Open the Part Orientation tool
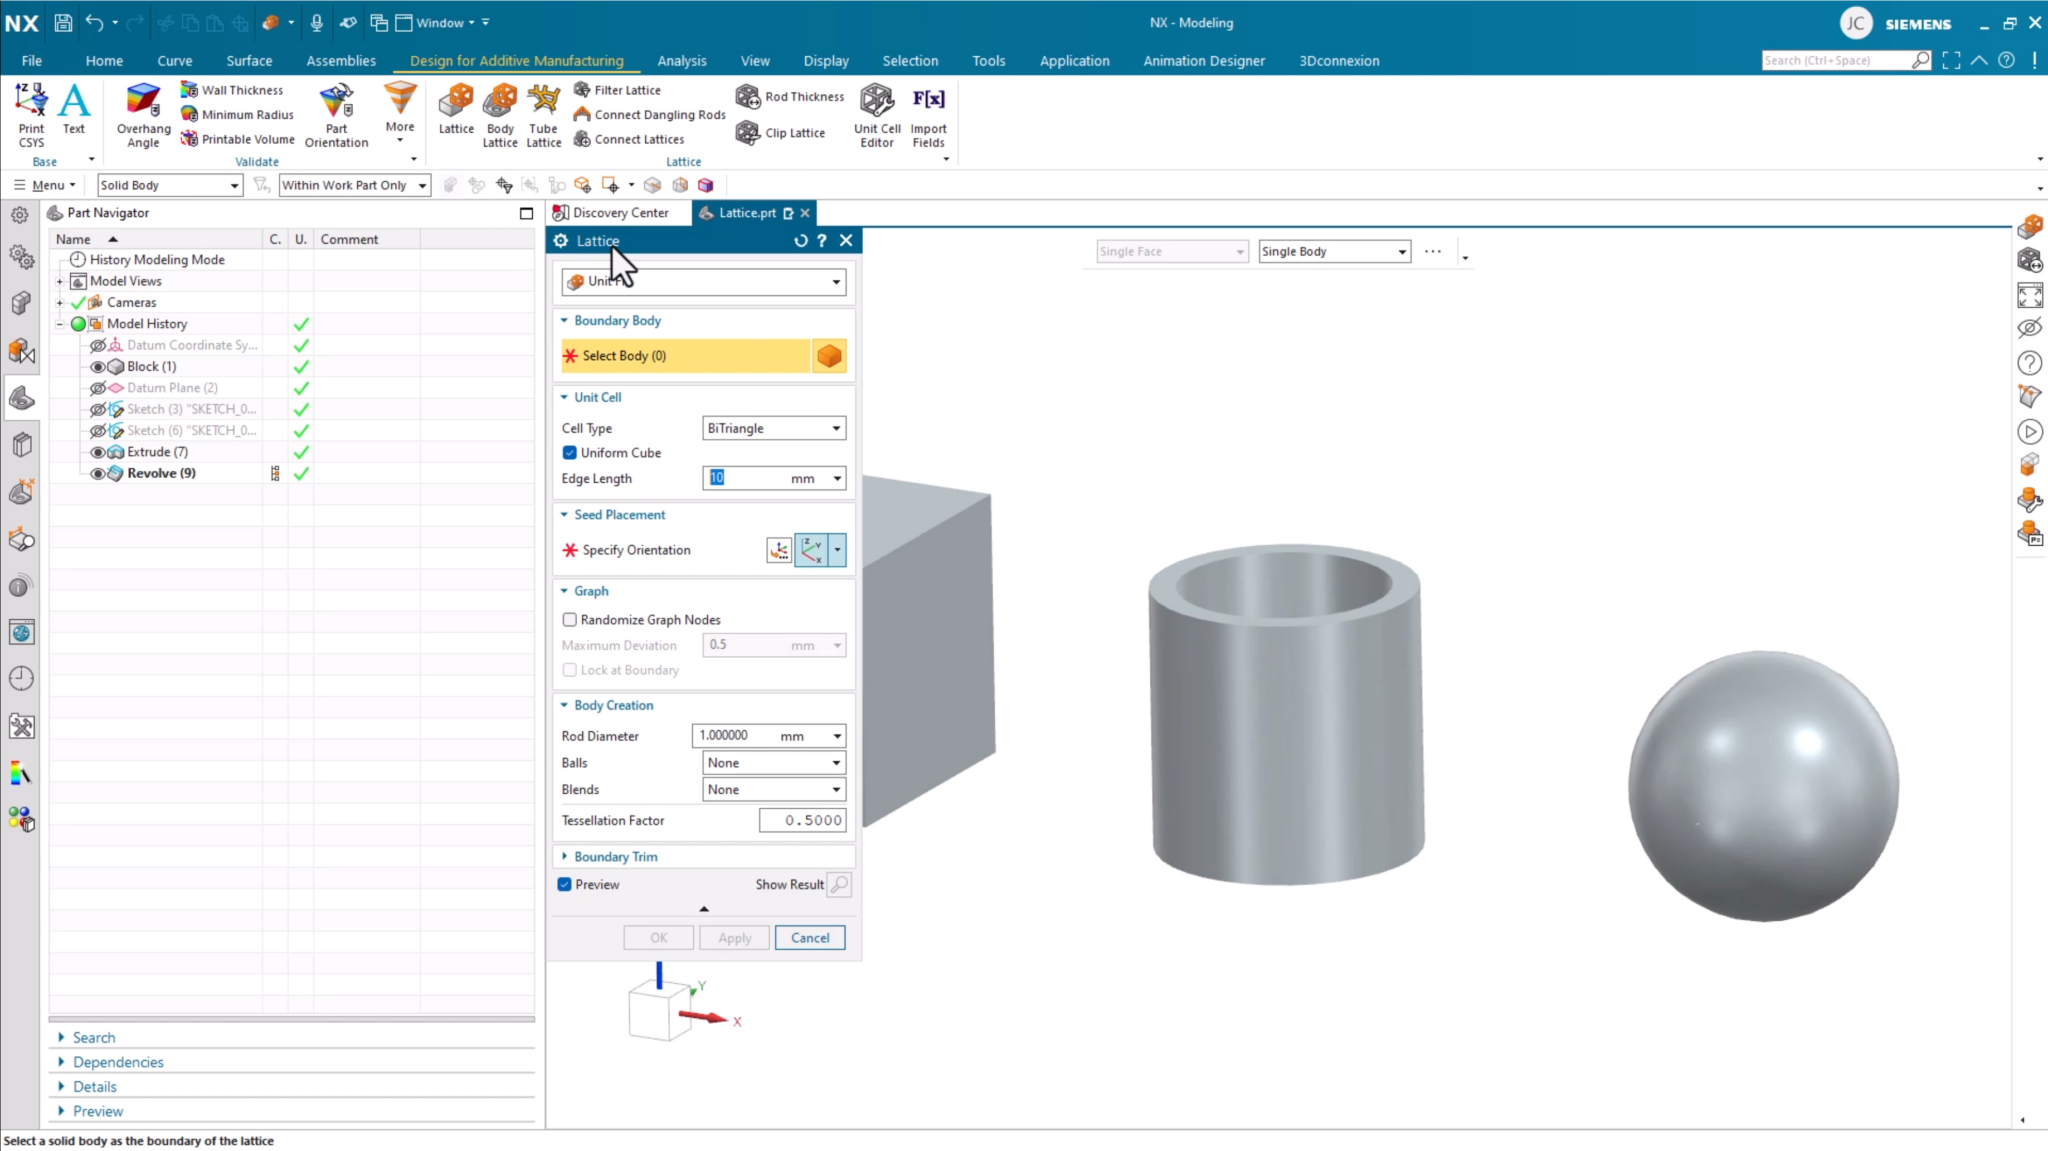 336,102
